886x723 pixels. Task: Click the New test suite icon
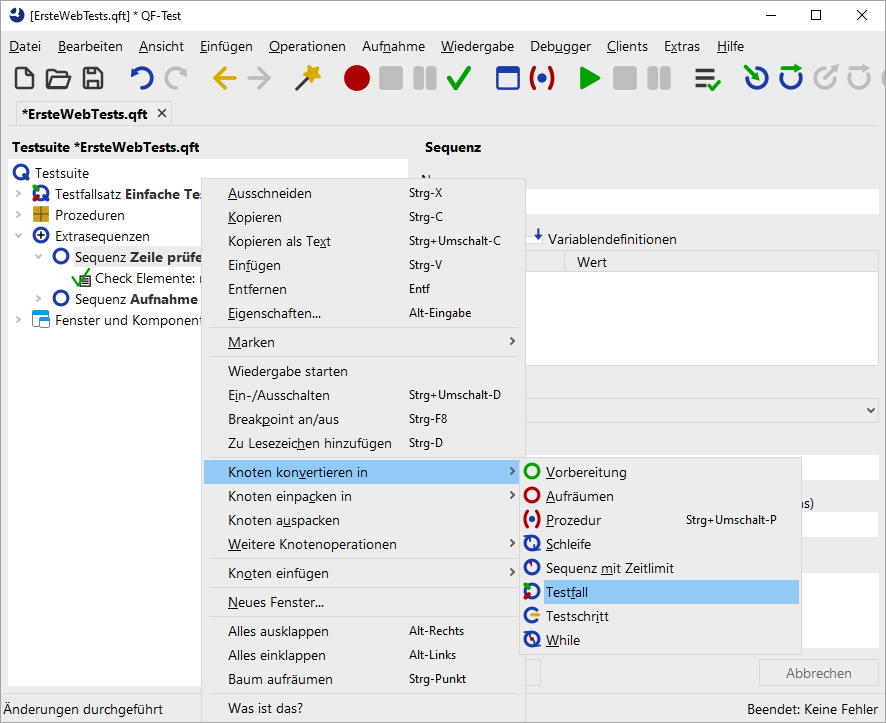(24, 78)
